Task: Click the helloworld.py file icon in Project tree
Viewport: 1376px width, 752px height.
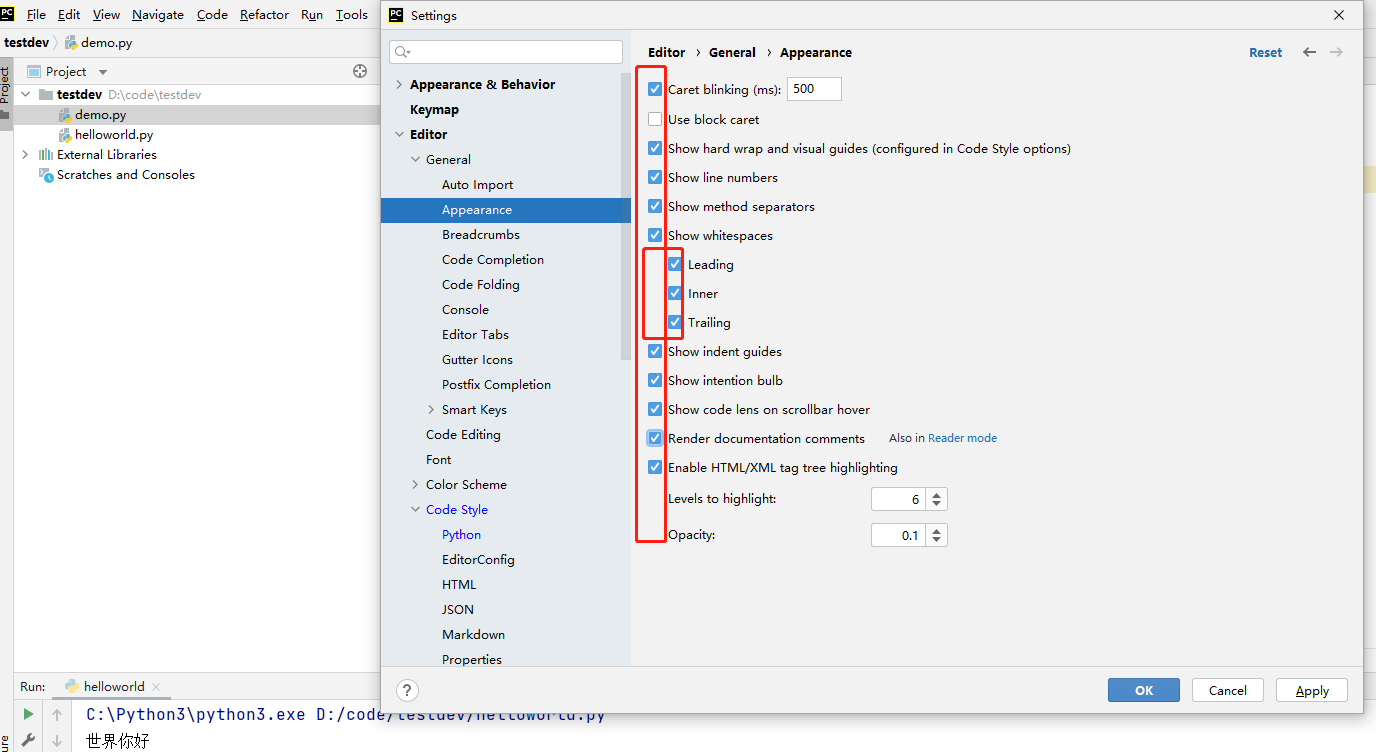Action: coord(65,135)
